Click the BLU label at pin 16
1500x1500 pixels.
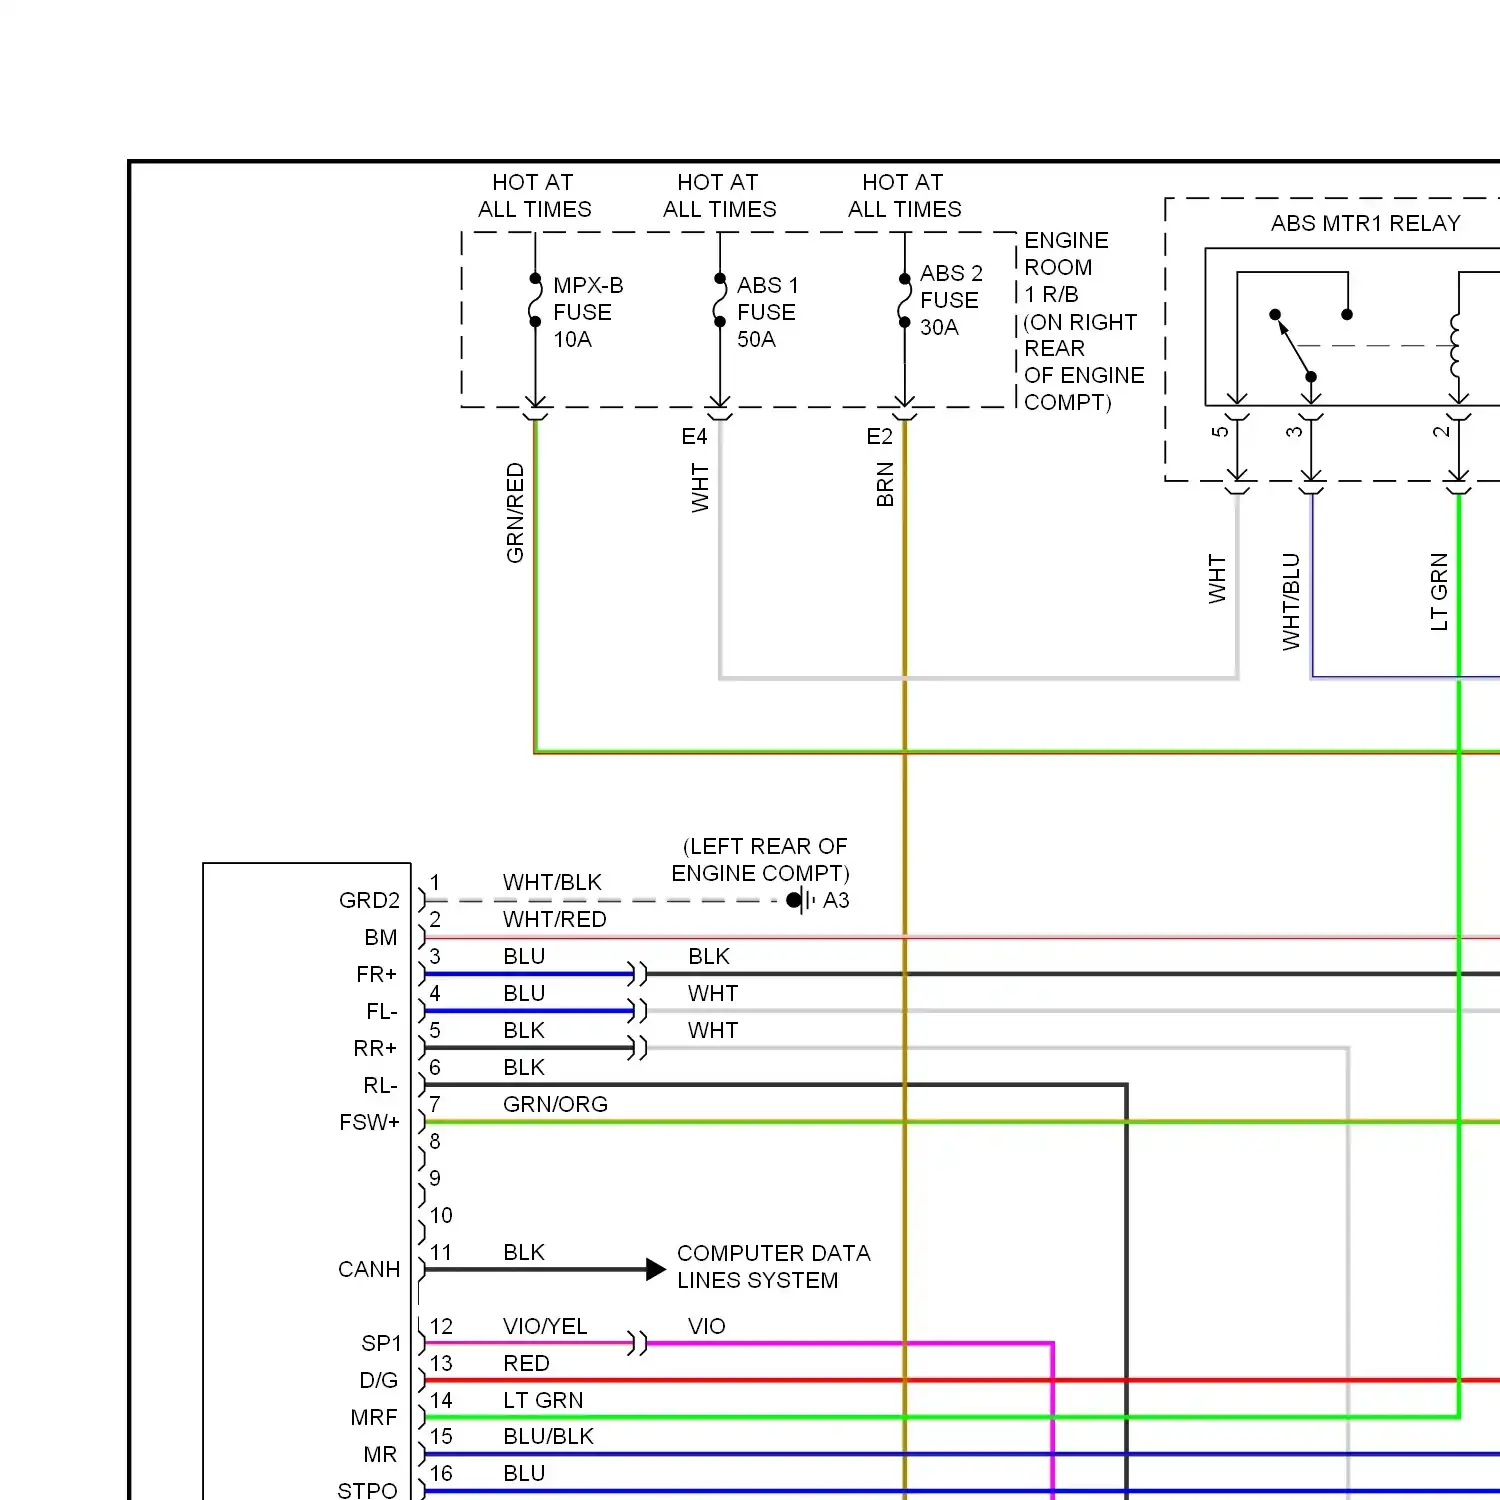524,1473
